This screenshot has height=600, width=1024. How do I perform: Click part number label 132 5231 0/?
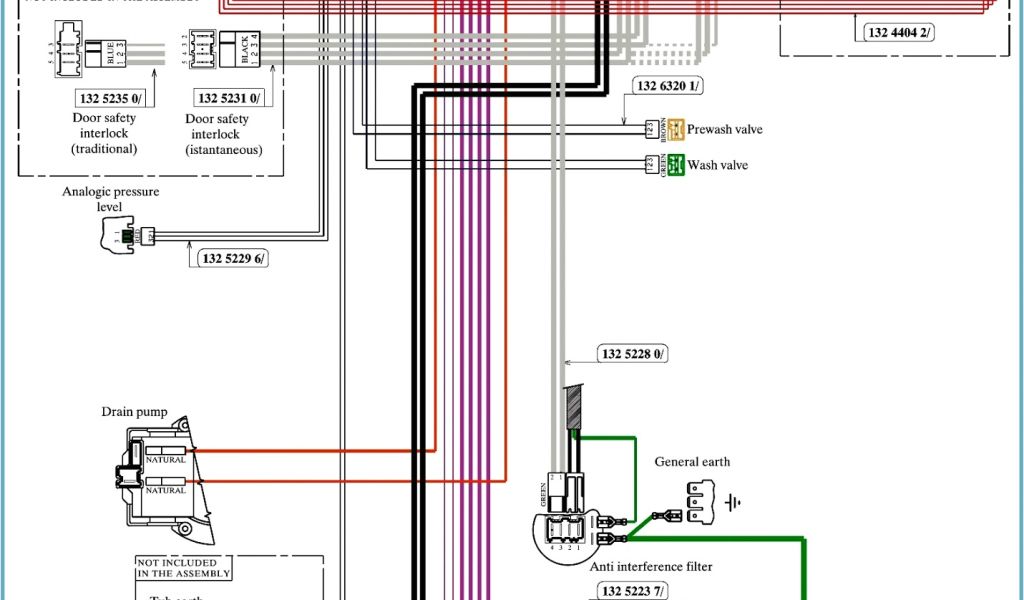(x=229, y=98)
